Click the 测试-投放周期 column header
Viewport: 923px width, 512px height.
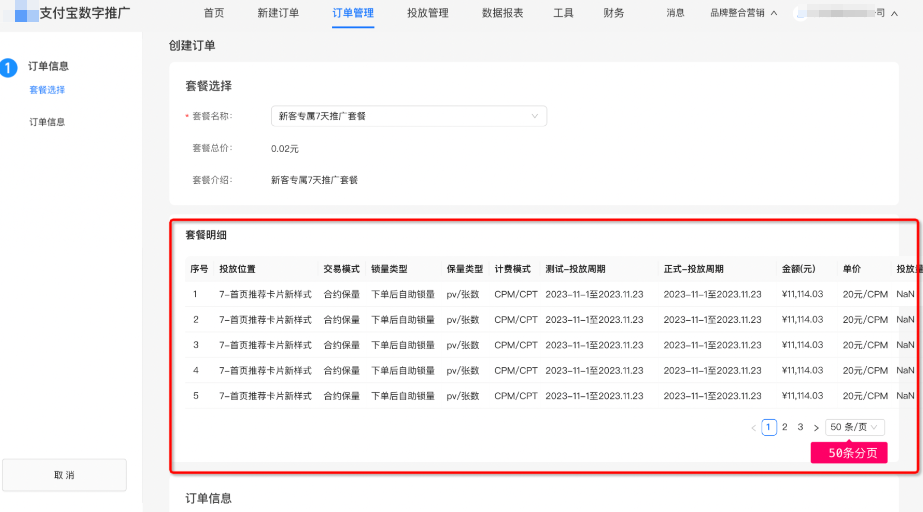click(575, 269)
